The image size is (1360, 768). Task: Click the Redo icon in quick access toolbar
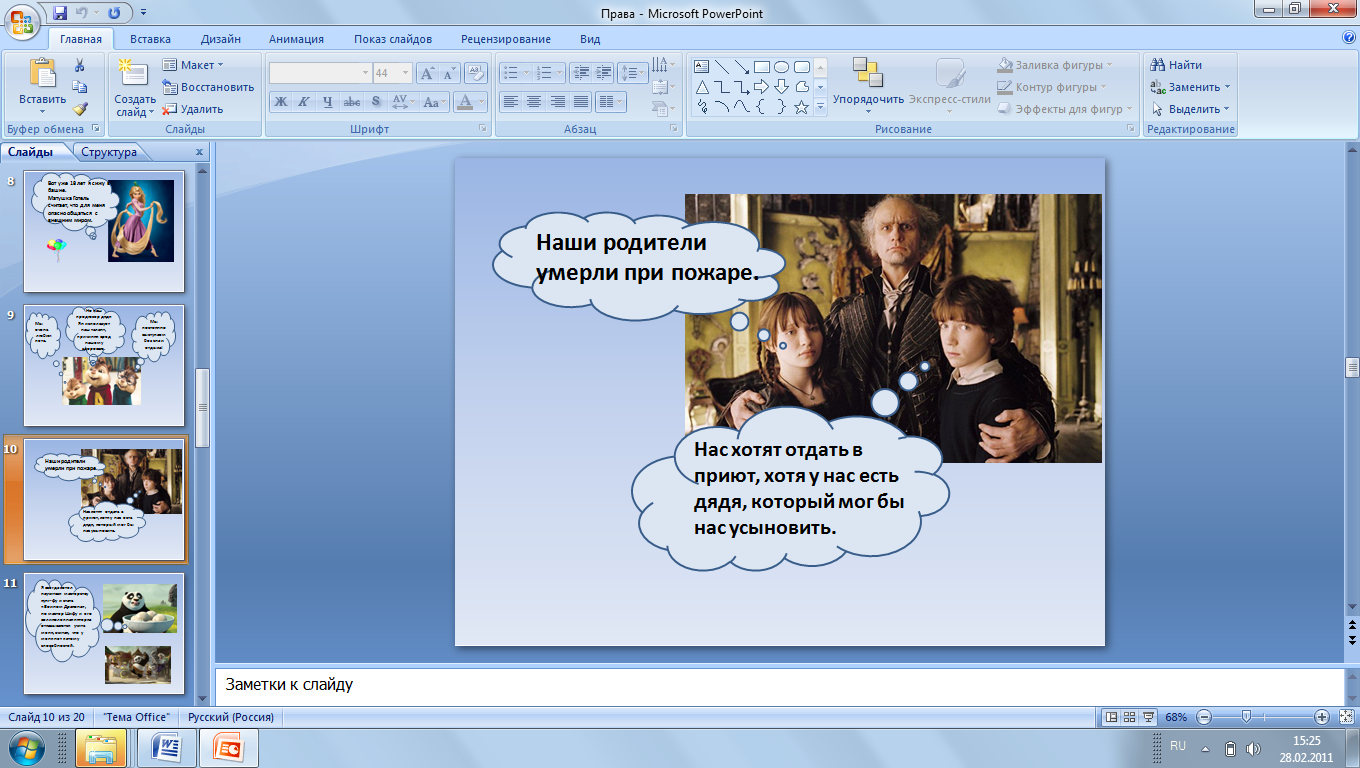(x=113, y=13)
